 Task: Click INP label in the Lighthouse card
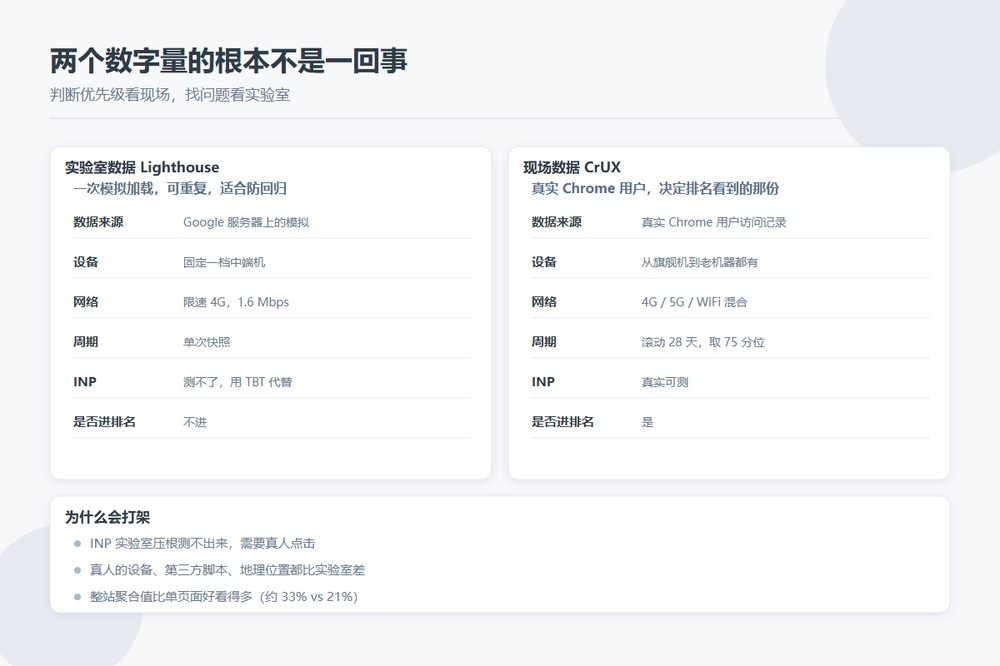[85, 381]
